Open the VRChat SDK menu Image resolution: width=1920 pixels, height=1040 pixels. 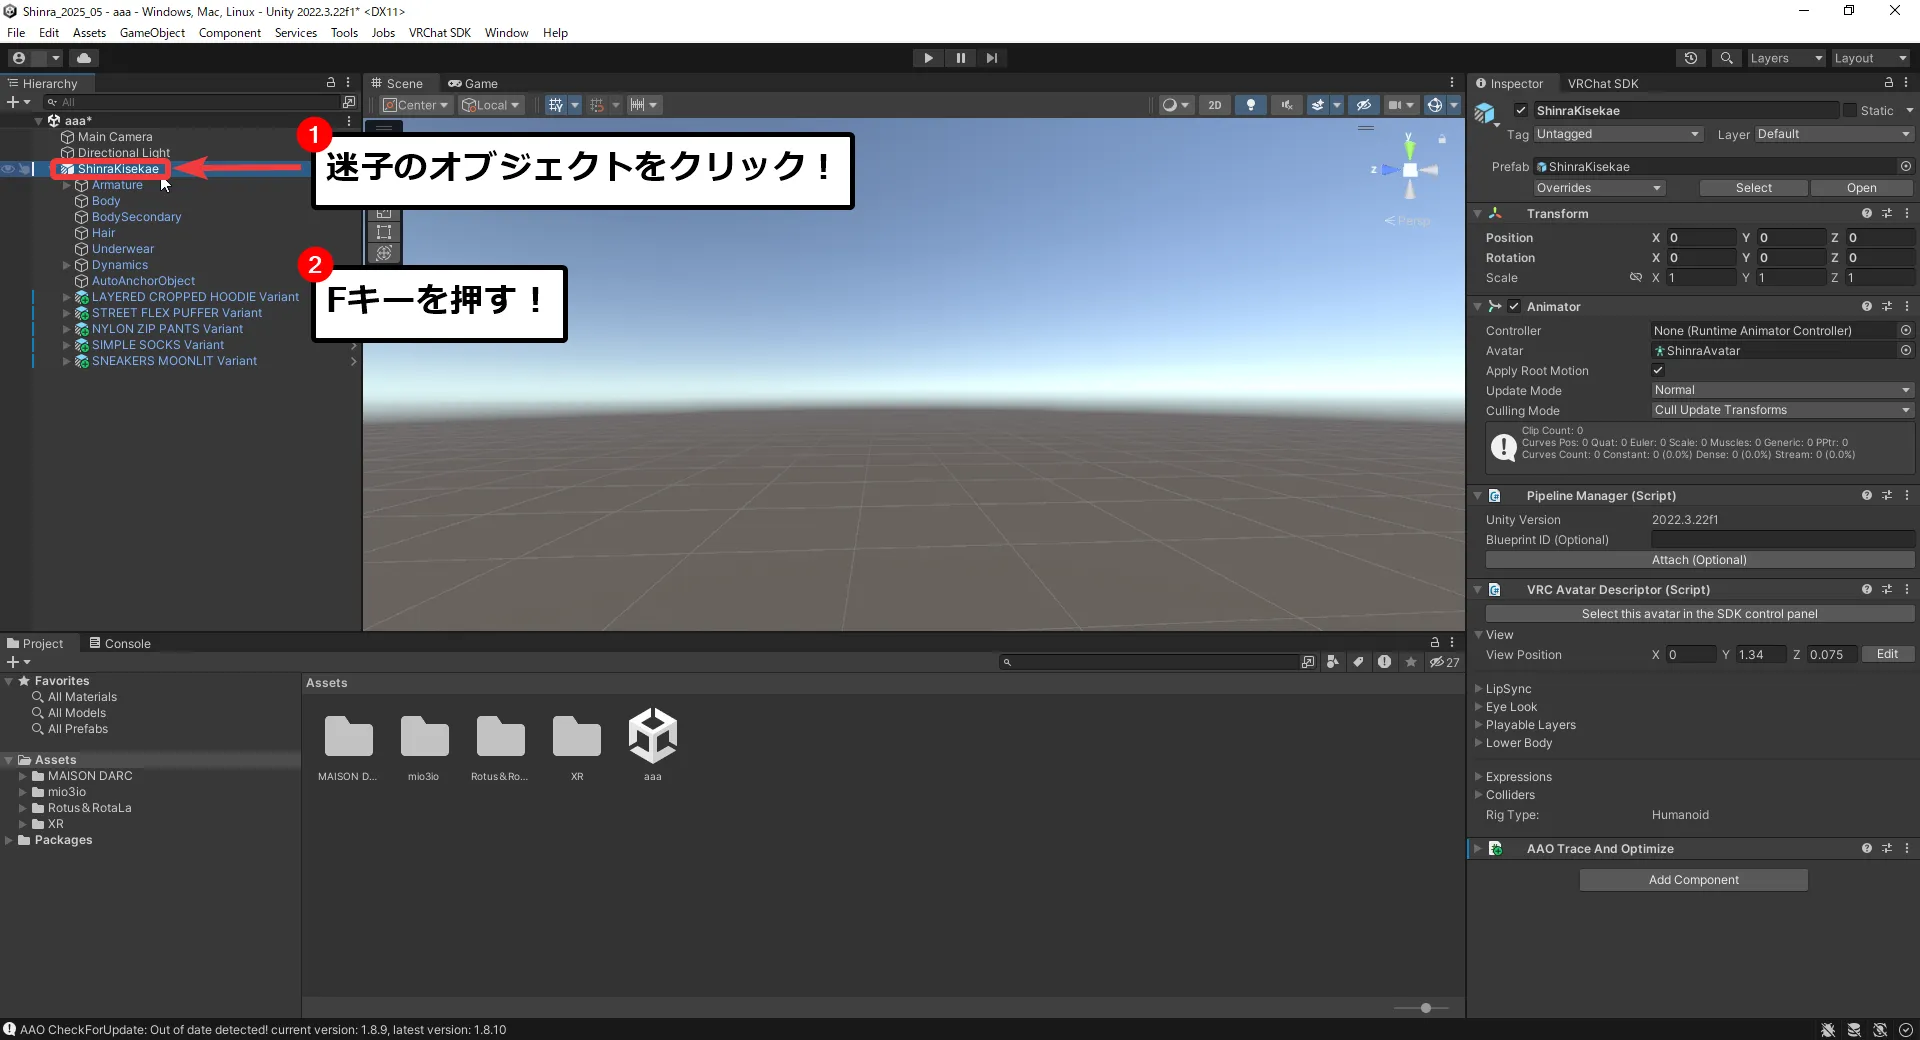click(x=439, y=33)
